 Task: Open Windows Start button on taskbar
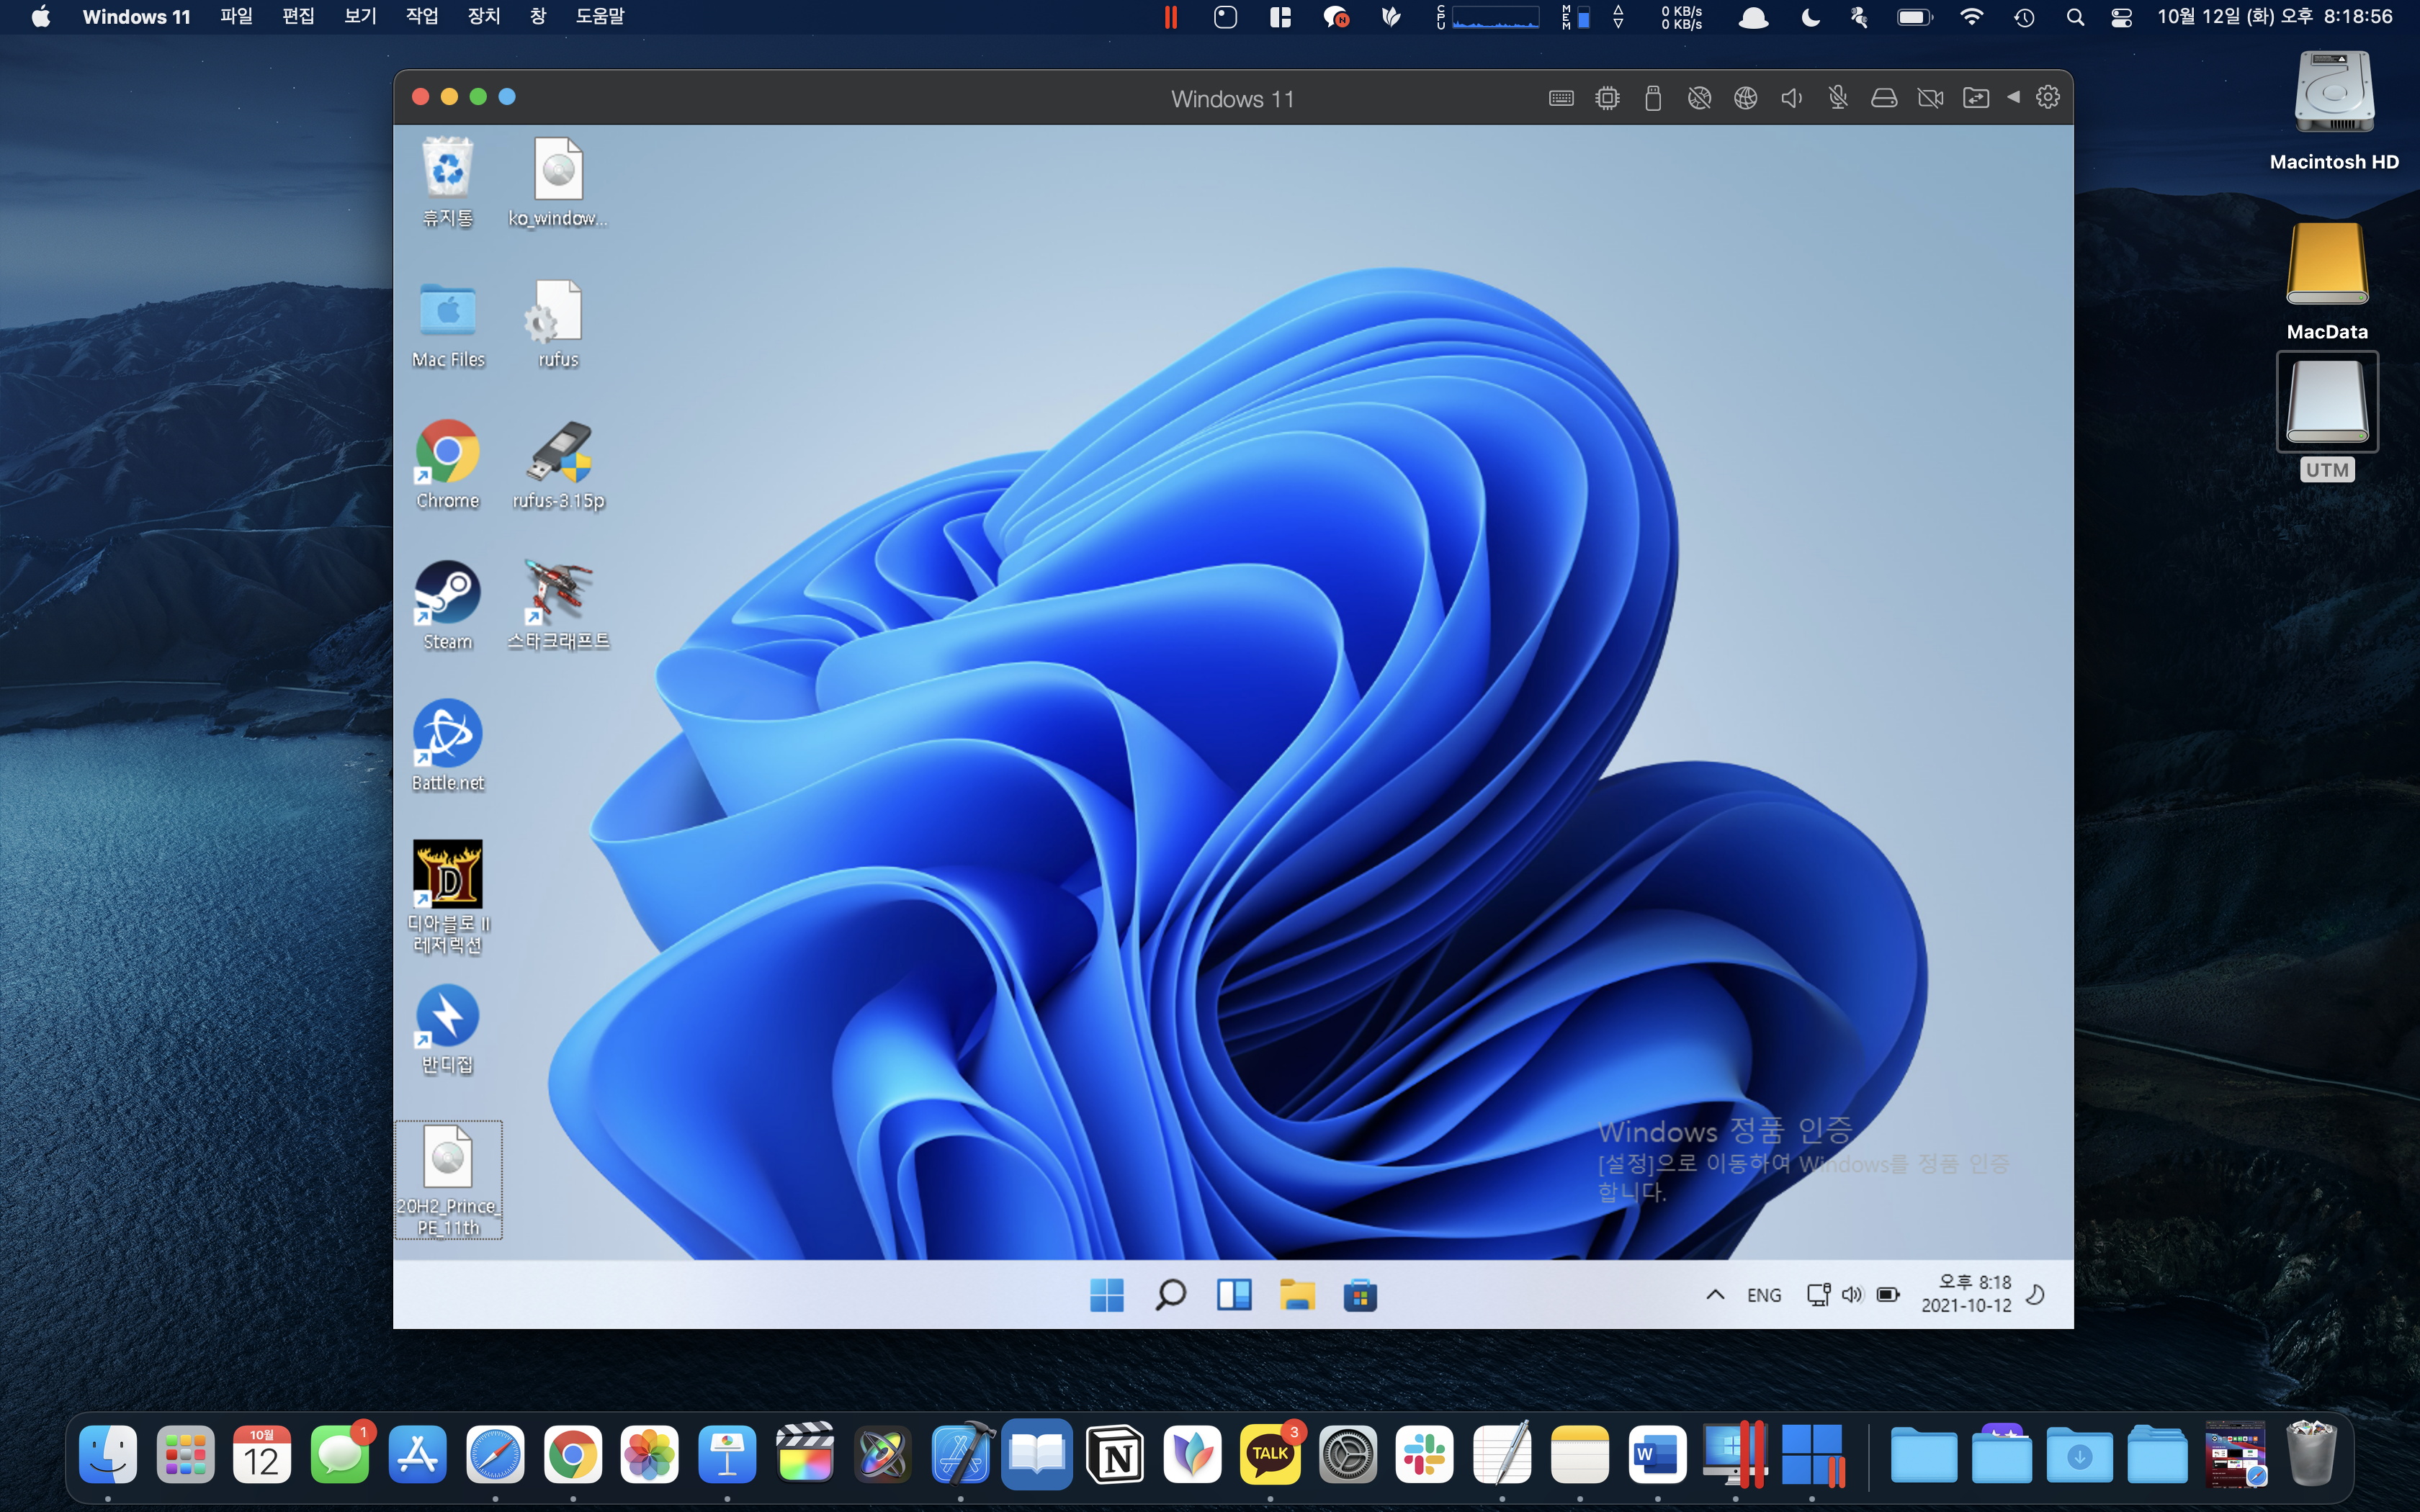coord(1106,1295)
